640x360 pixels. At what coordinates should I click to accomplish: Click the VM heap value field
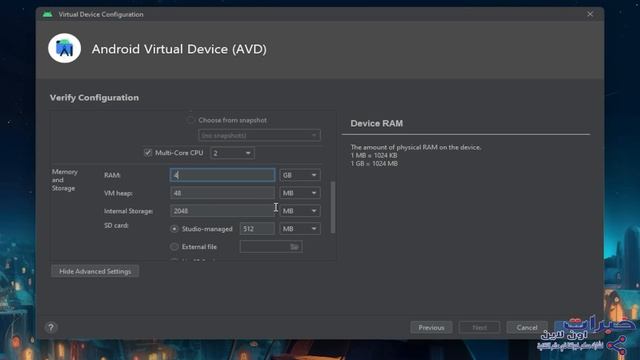click(x=222, y=193)
